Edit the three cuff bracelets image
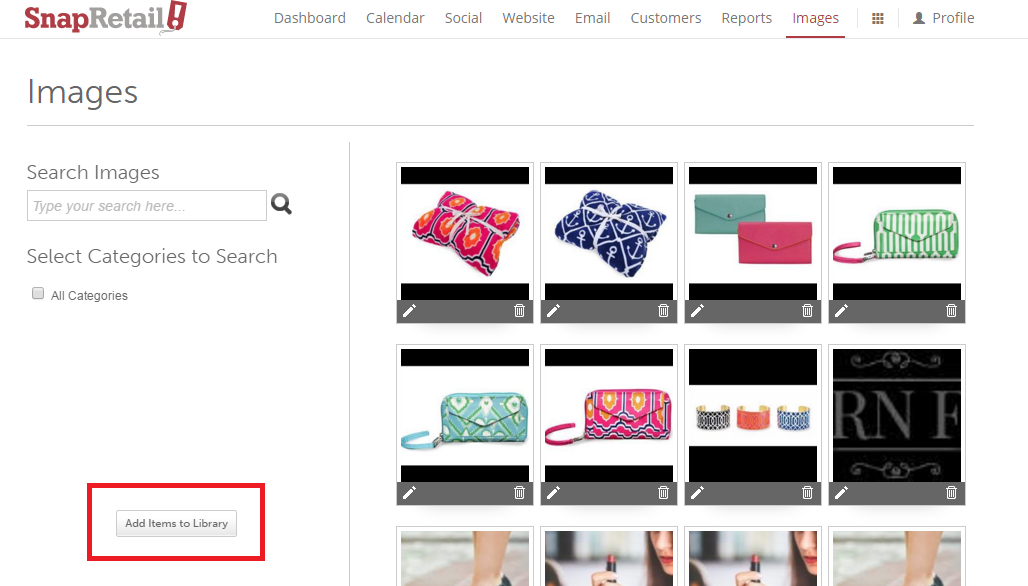1028x586 pixels. [x=697, y=493]
